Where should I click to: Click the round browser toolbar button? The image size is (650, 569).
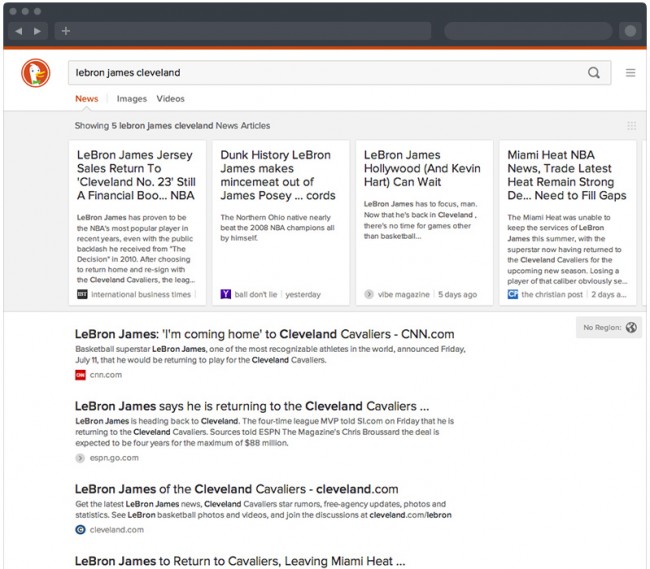click(x=630, y=31)
